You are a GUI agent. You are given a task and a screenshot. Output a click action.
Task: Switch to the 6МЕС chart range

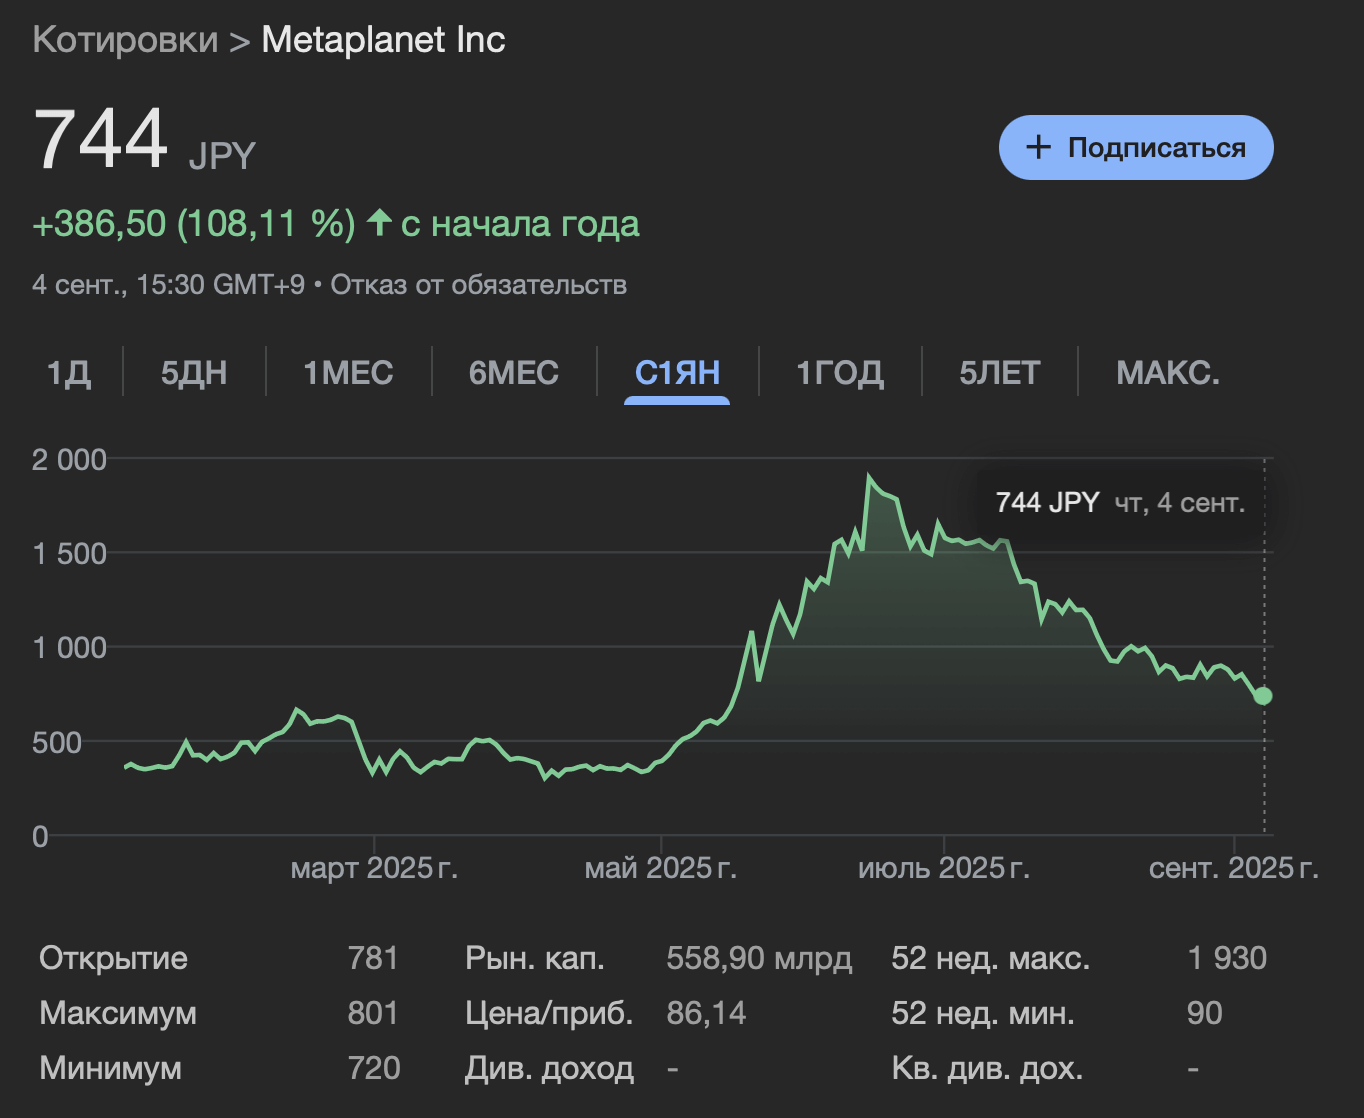[514, 373]
